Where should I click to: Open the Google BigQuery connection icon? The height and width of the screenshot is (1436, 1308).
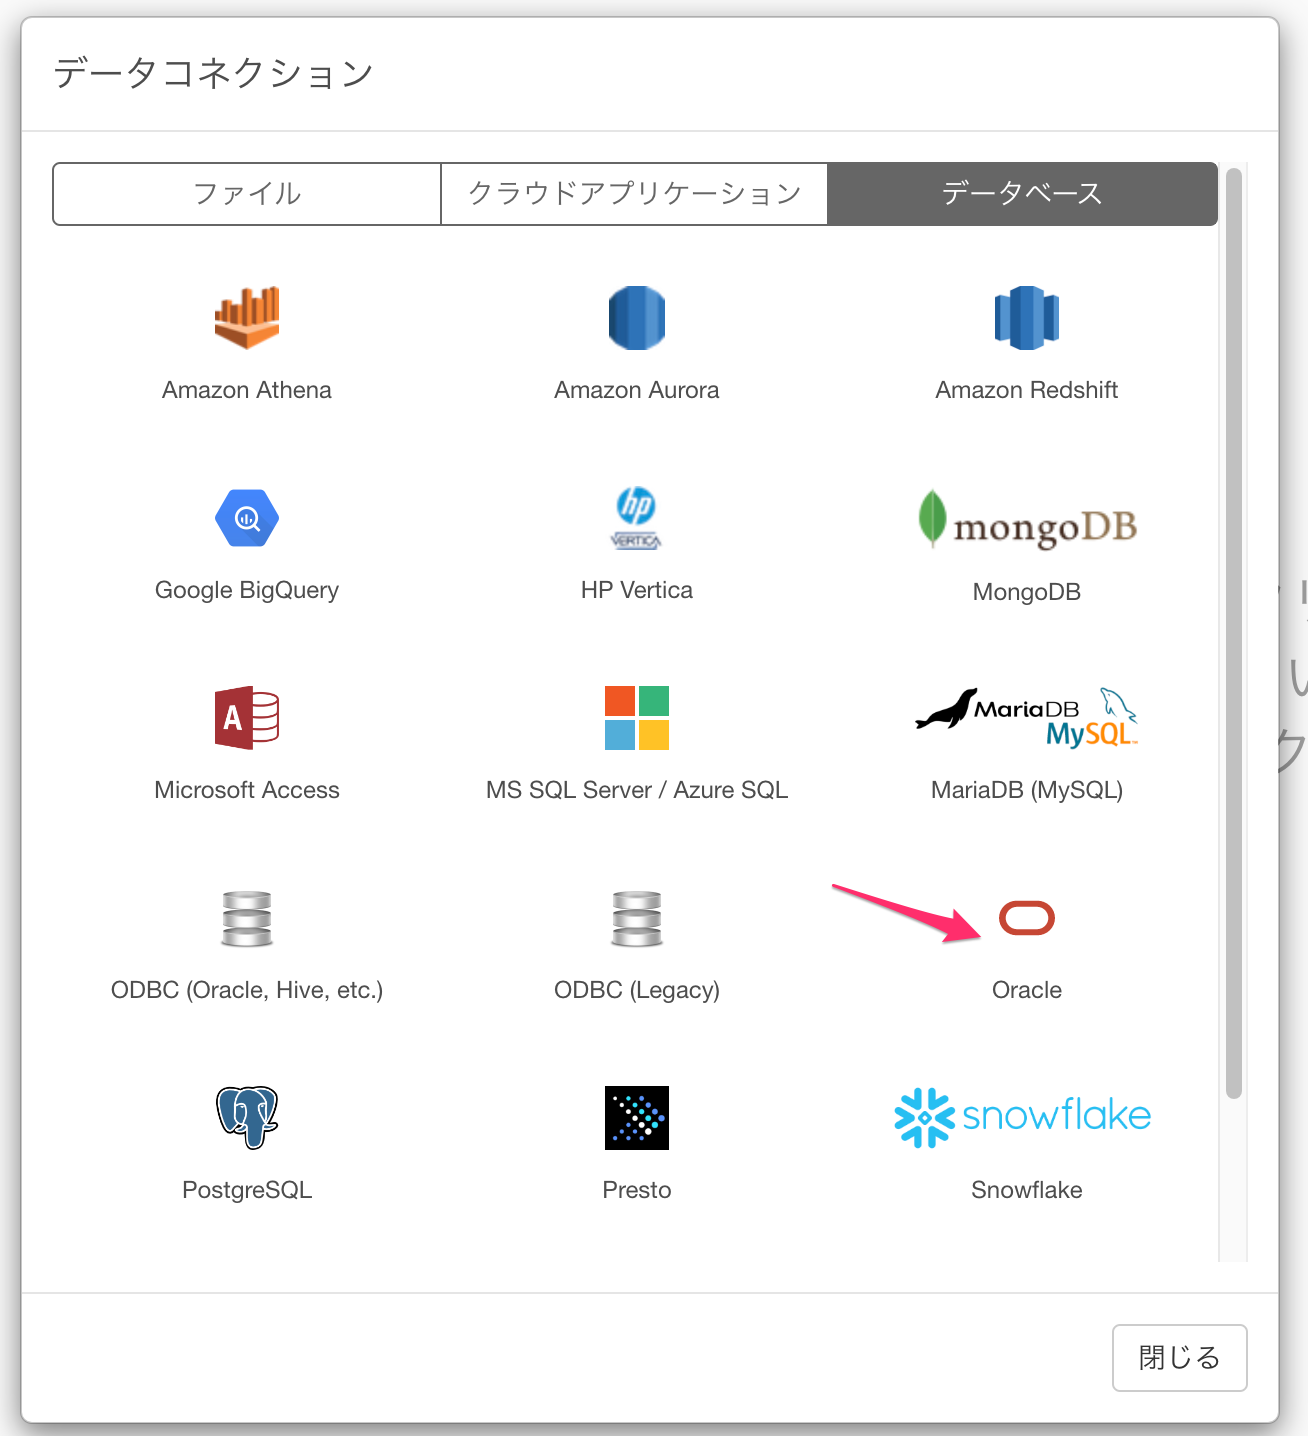[247, 518]
